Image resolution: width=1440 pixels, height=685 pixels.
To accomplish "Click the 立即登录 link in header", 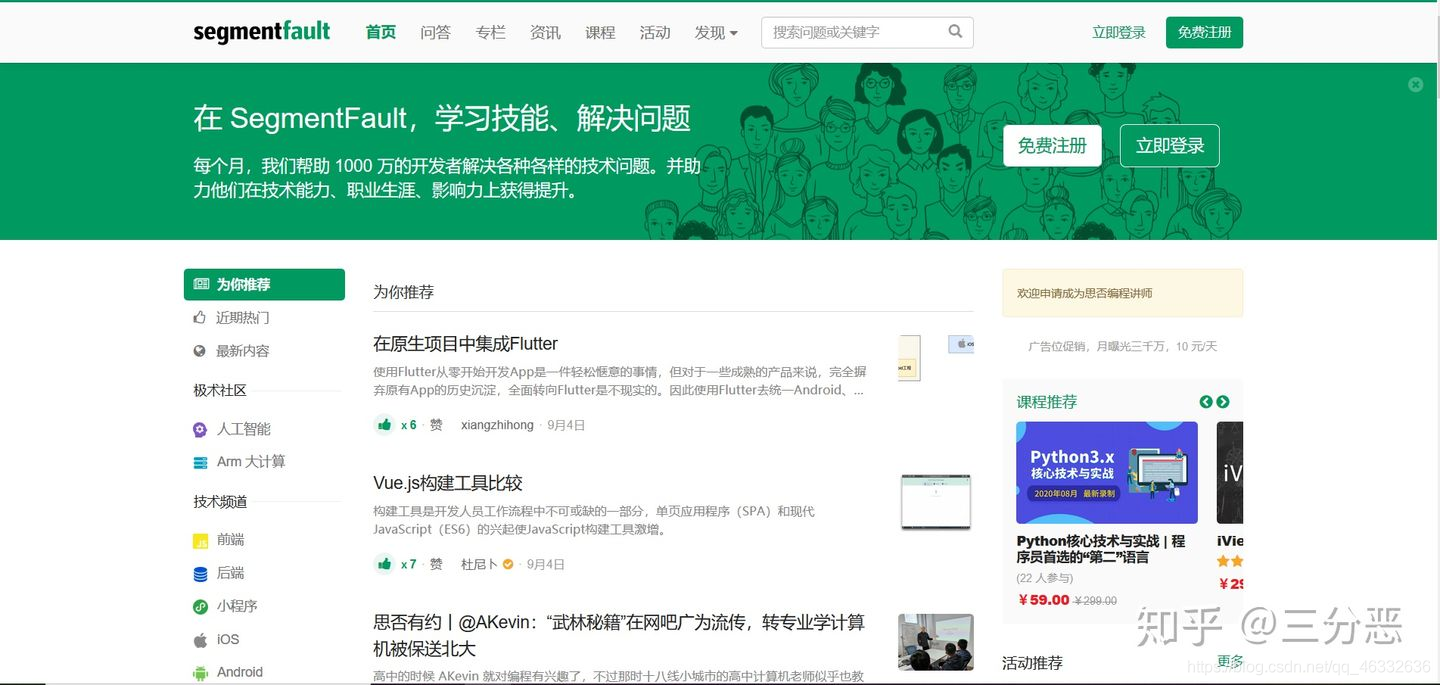I will click(1119, 32).
